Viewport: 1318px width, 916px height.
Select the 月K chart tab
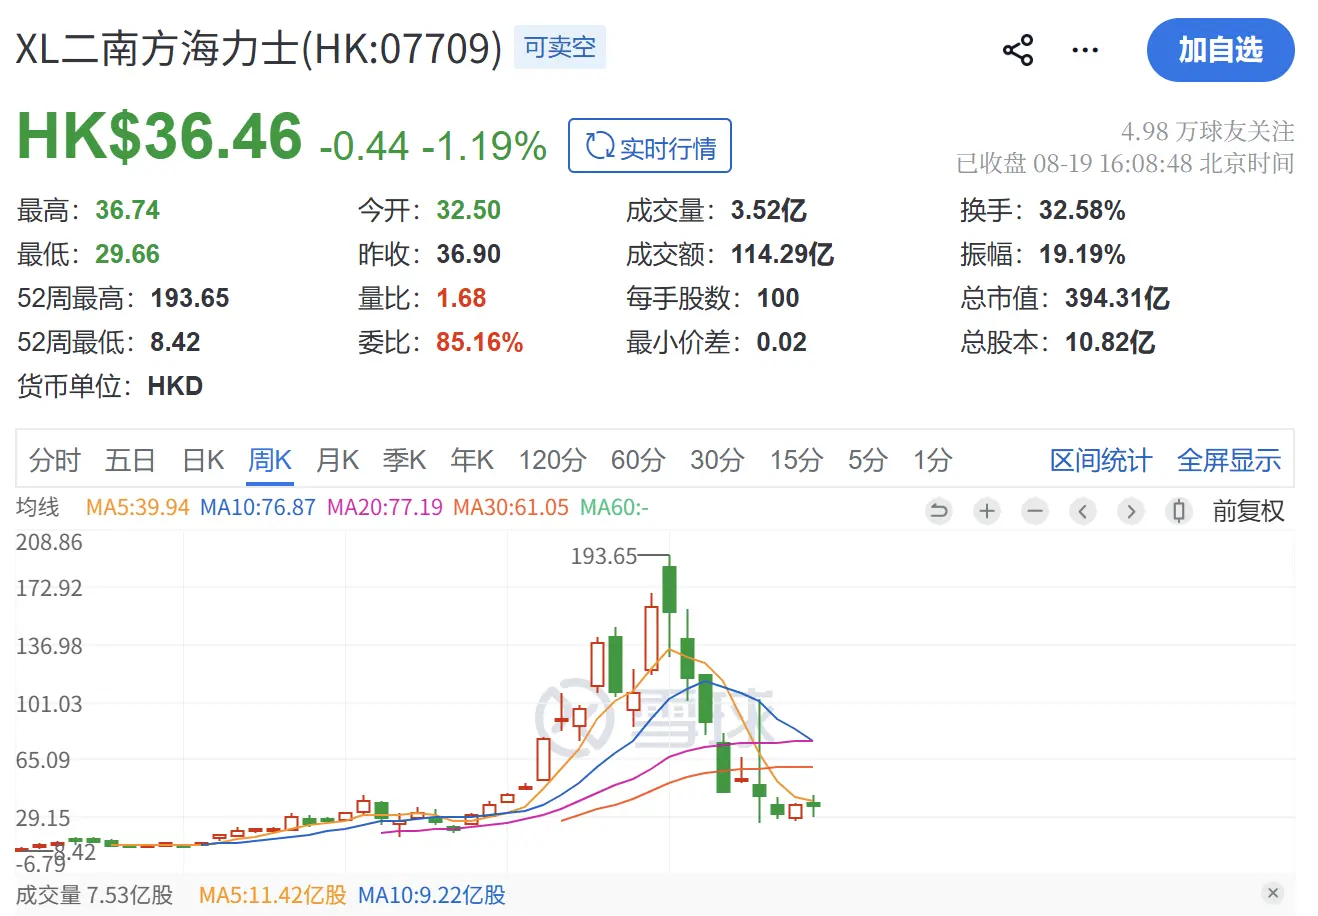coord(337,460)
